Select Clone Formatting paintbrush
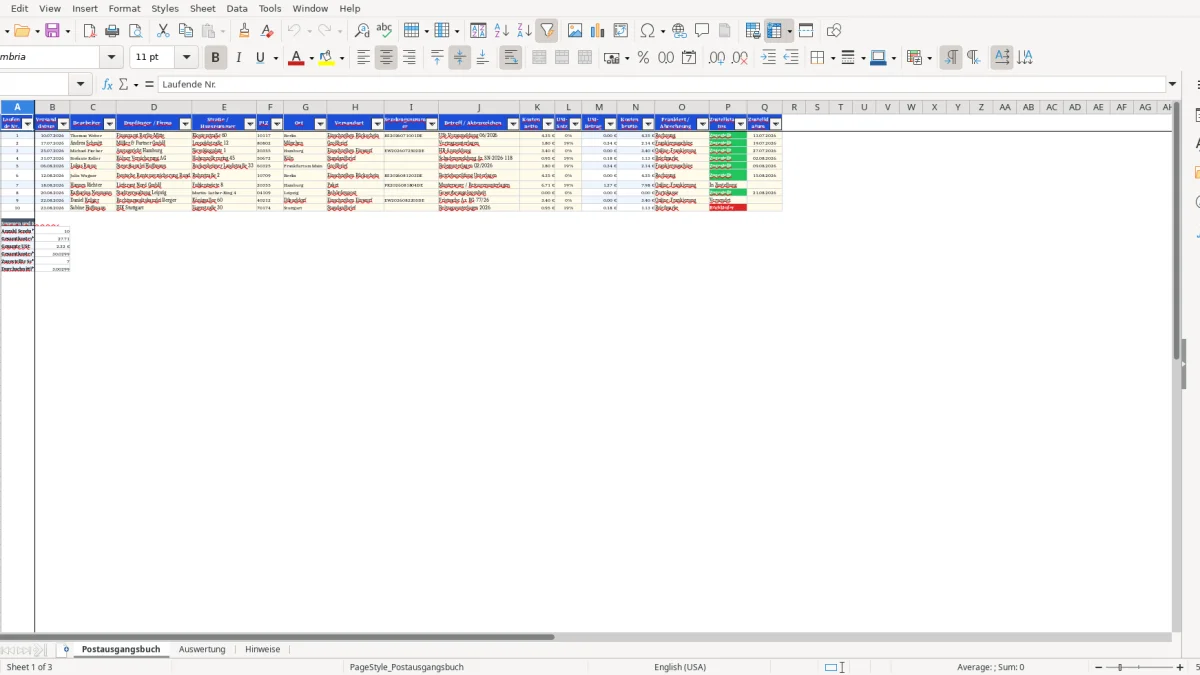 click(x=244, y=31)
